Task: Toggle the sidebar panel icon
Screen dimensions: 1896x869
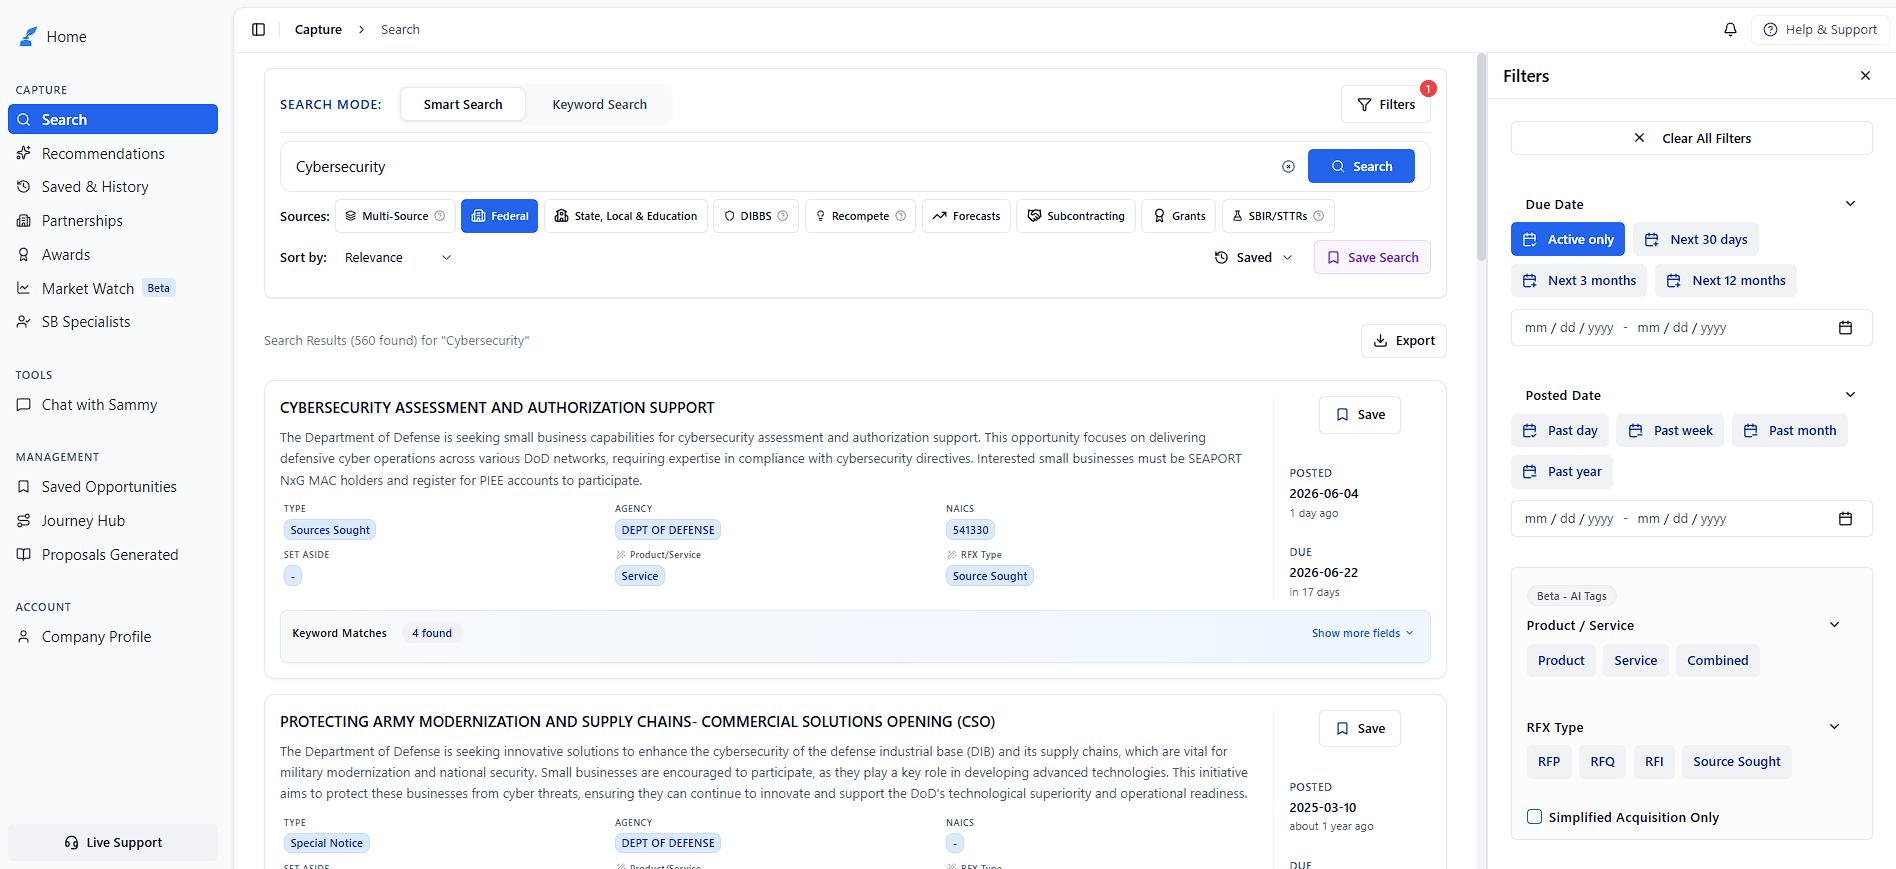Action: [258, 30]
